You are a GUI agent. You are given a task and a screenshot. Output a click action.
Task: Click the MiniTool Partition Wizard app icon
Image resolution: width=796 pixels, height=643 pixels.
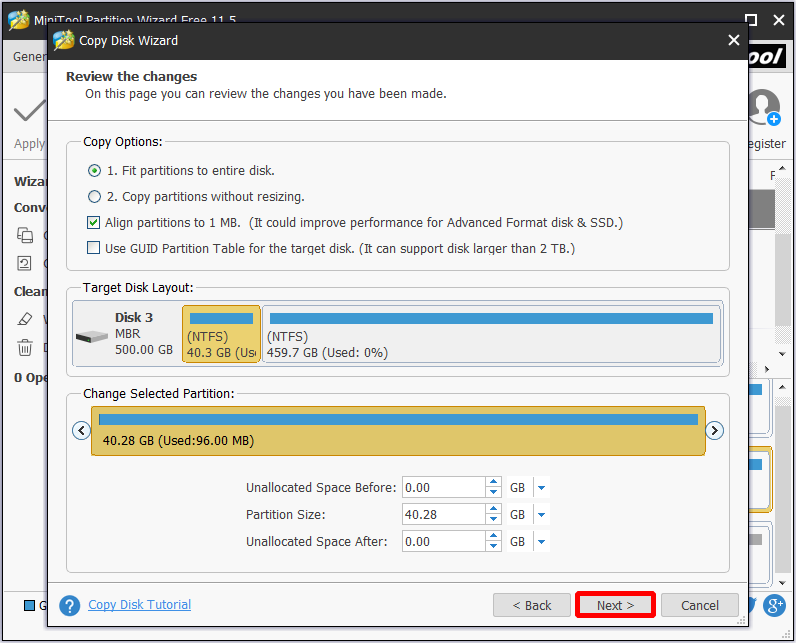[18, 20]
